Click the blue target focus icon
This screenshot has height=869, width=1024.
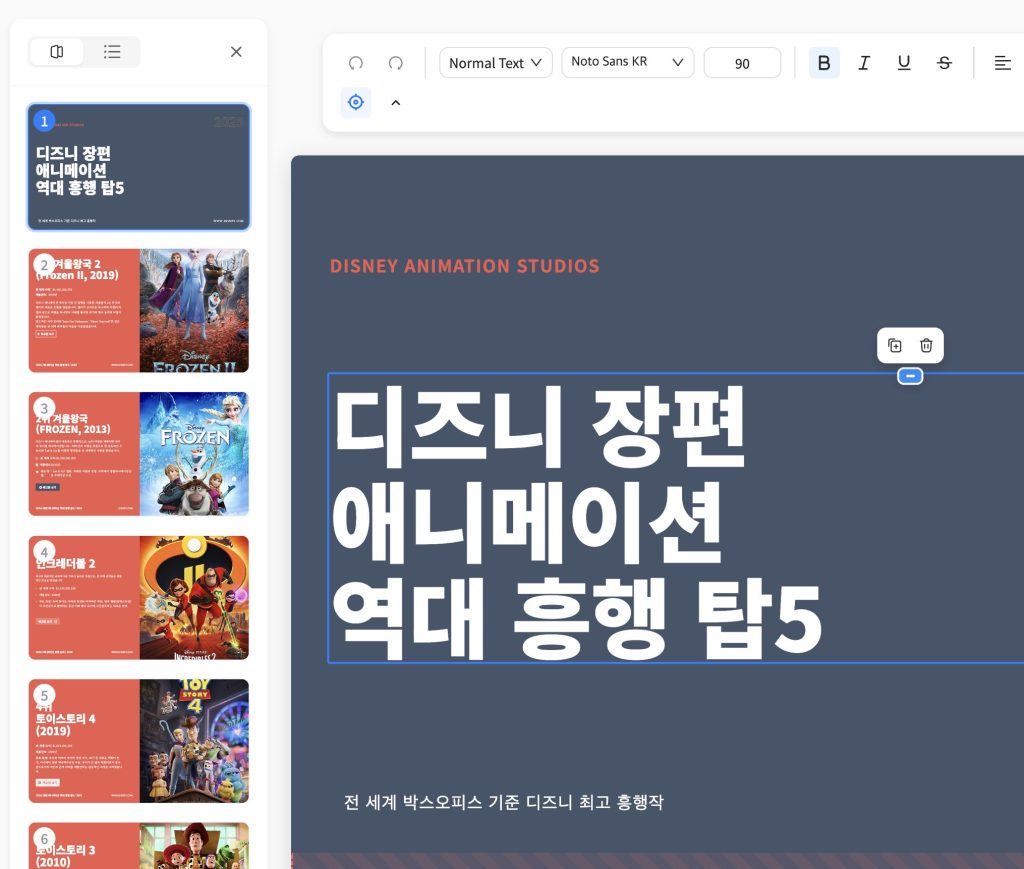coord(356,103)
